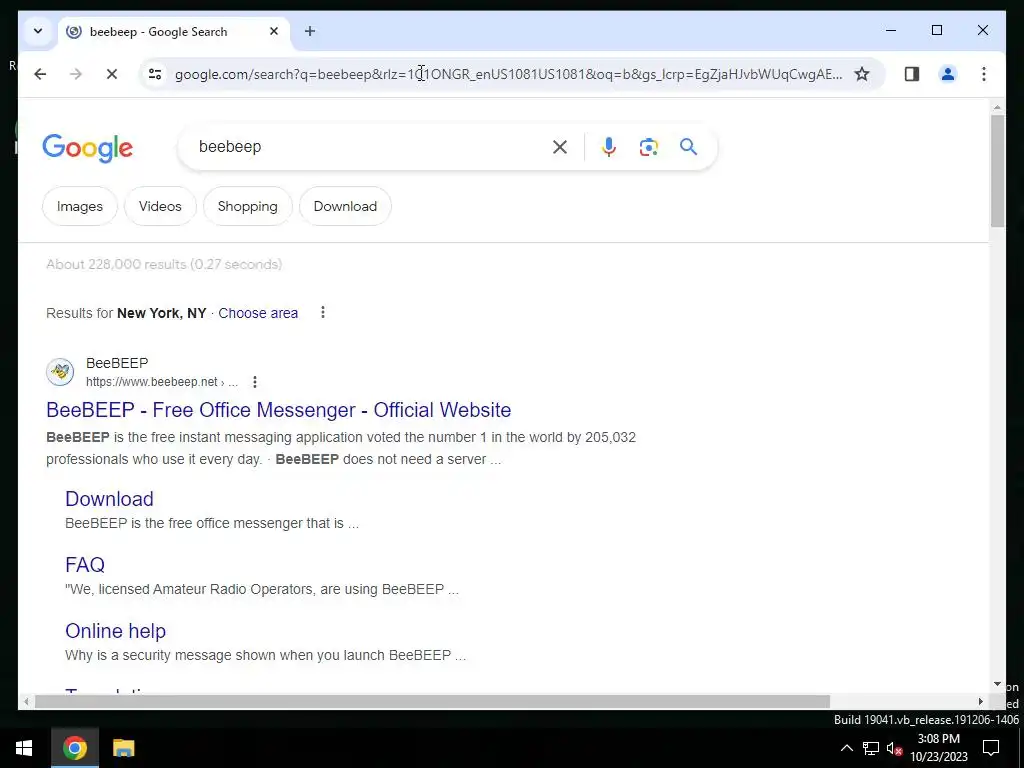Click 'BeeBEEP is the free office messenger' snippet

click(x=212, y=524)
